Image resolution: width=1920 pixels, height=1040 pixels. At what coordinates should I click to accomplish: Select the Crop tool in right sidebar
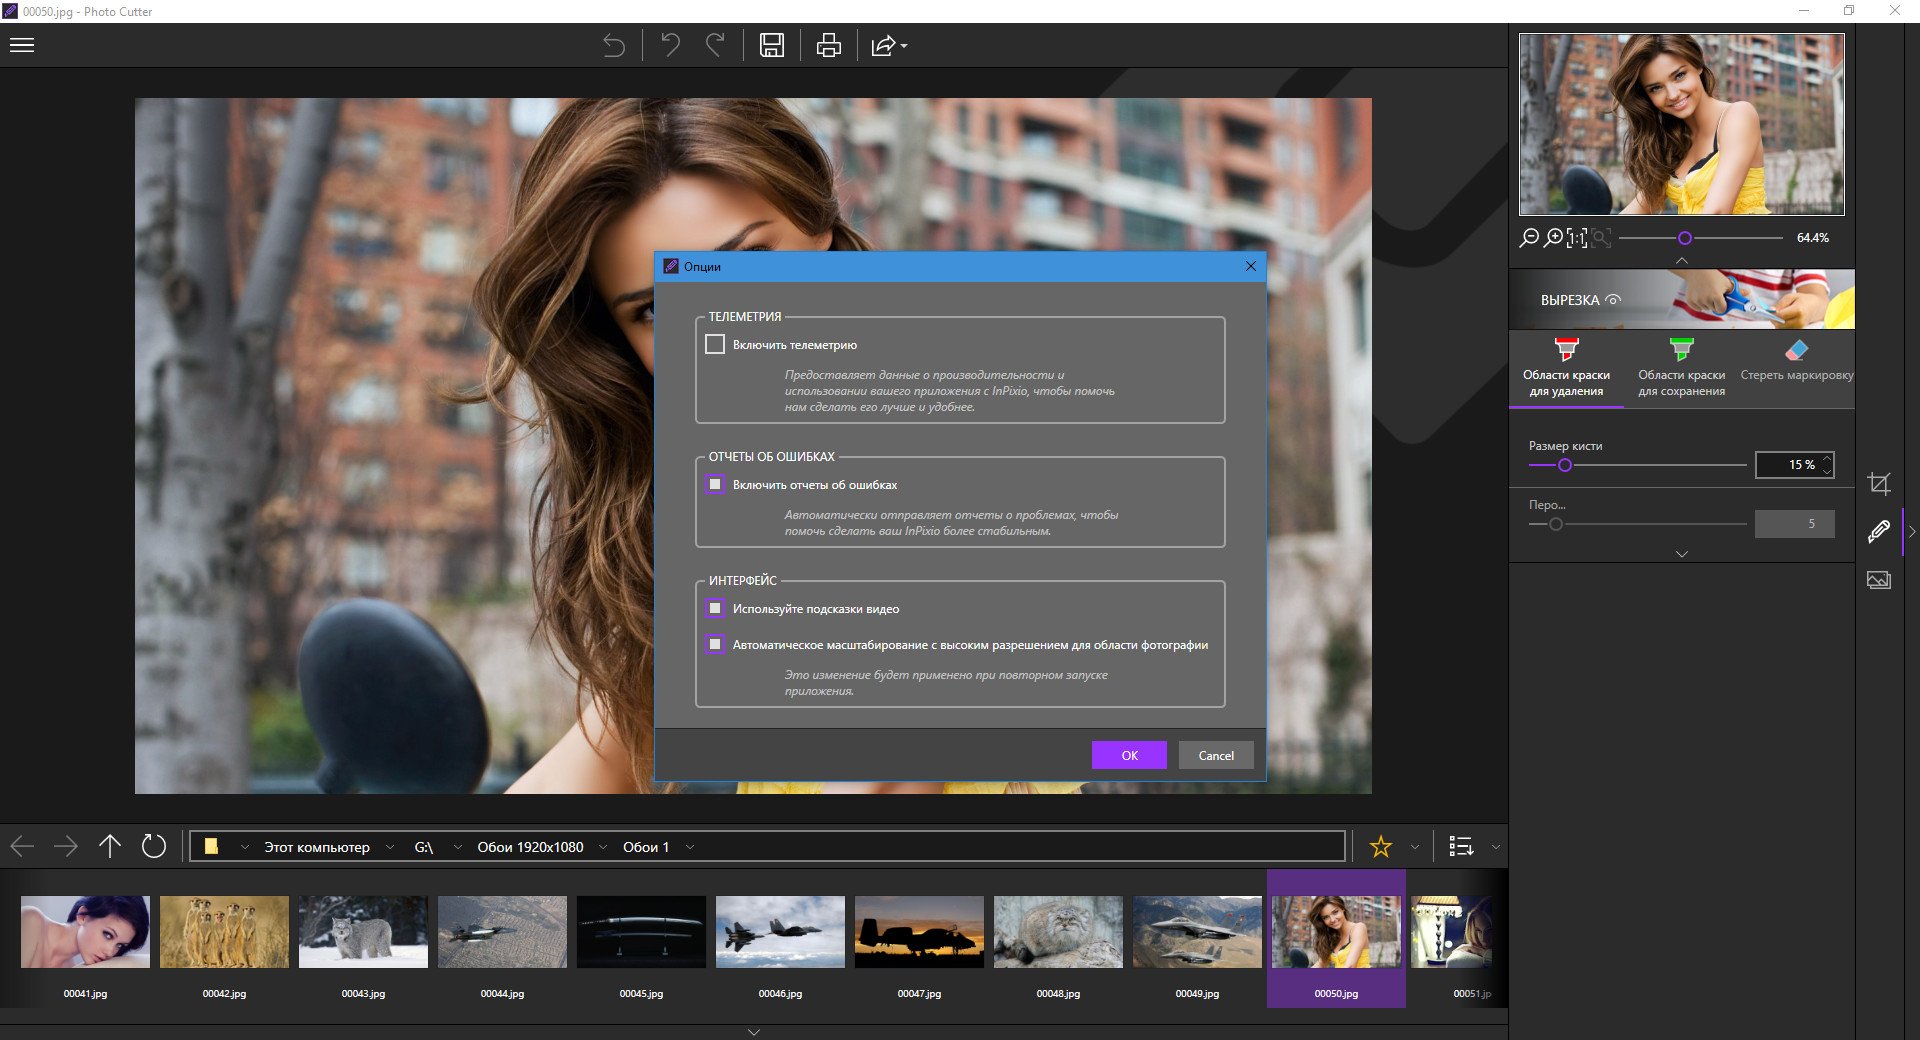[x=1879, y=484]
